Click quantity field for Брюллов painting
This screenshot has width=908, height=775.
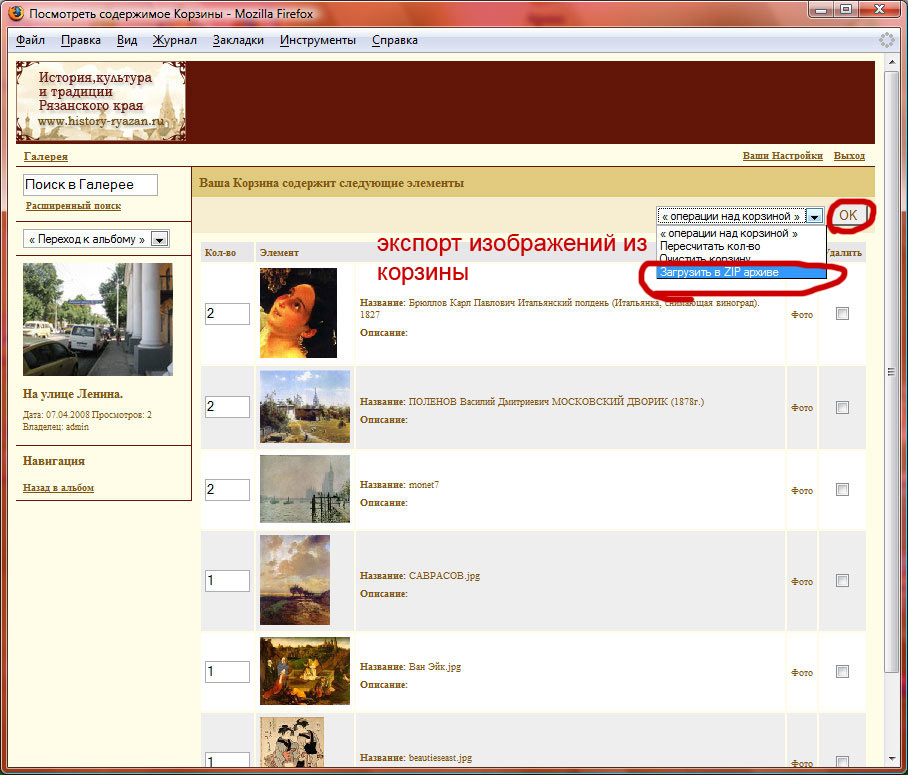click(x=227, y=313)
